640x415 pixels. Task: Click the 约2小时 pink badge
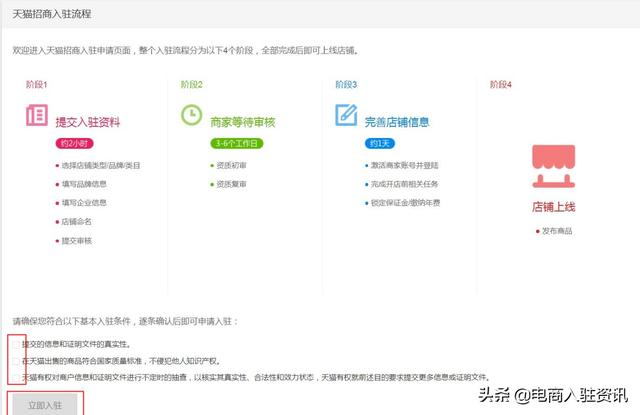74,144
